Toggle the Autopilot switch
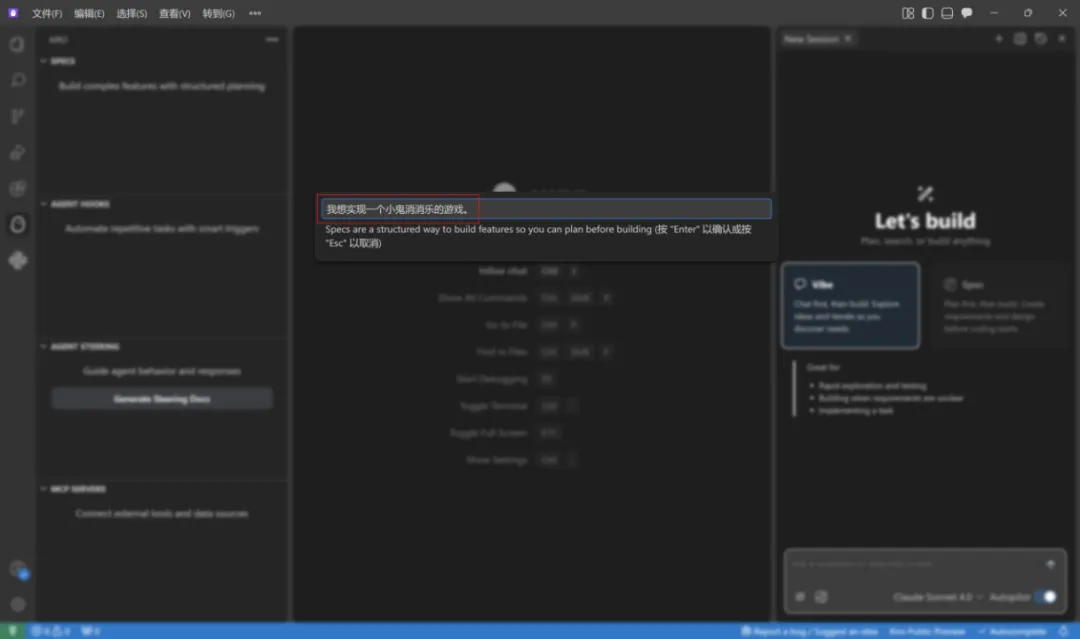Screen dimensions: 1080x639 coord(1045,597)
